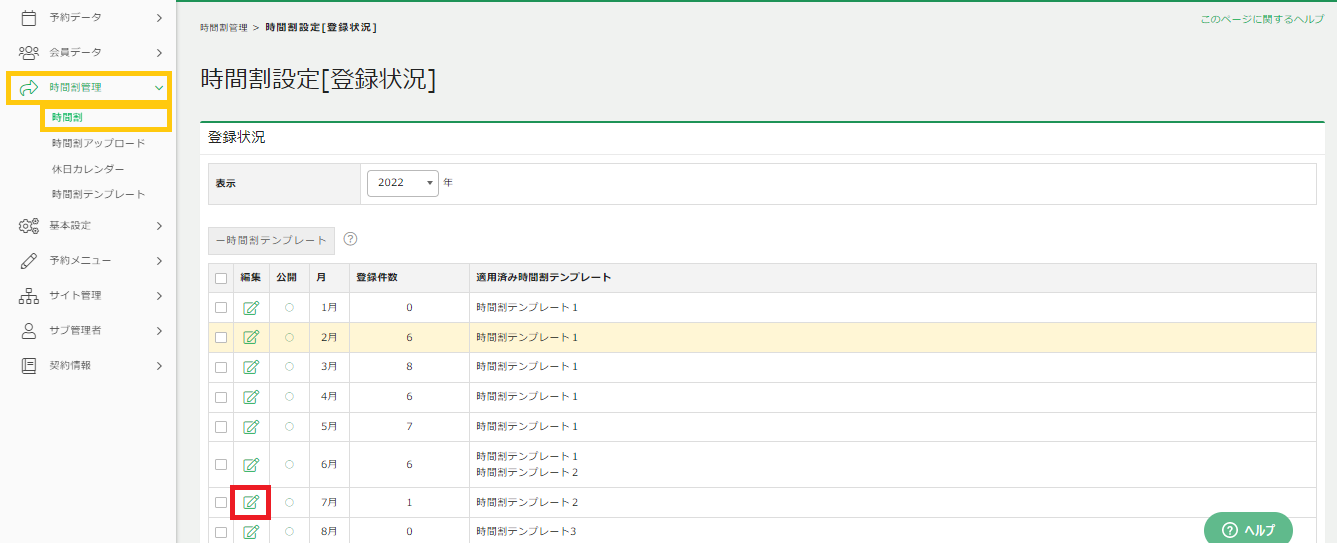Check the 5月 row checkbox
Viewport: 1337px width, 543px height.
coord(221,428)
